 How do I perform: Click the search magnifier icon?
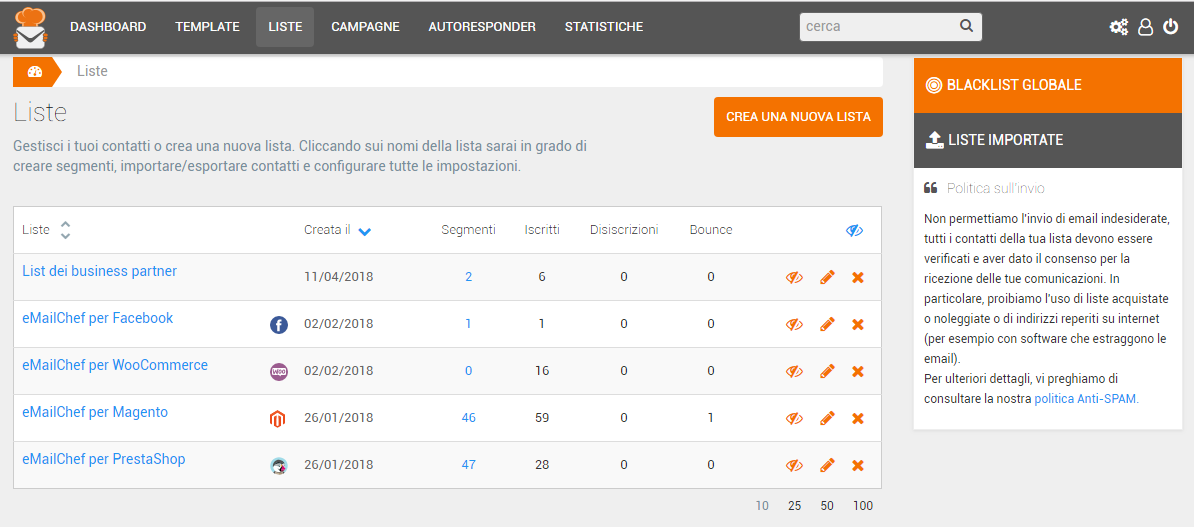[966, 27]
